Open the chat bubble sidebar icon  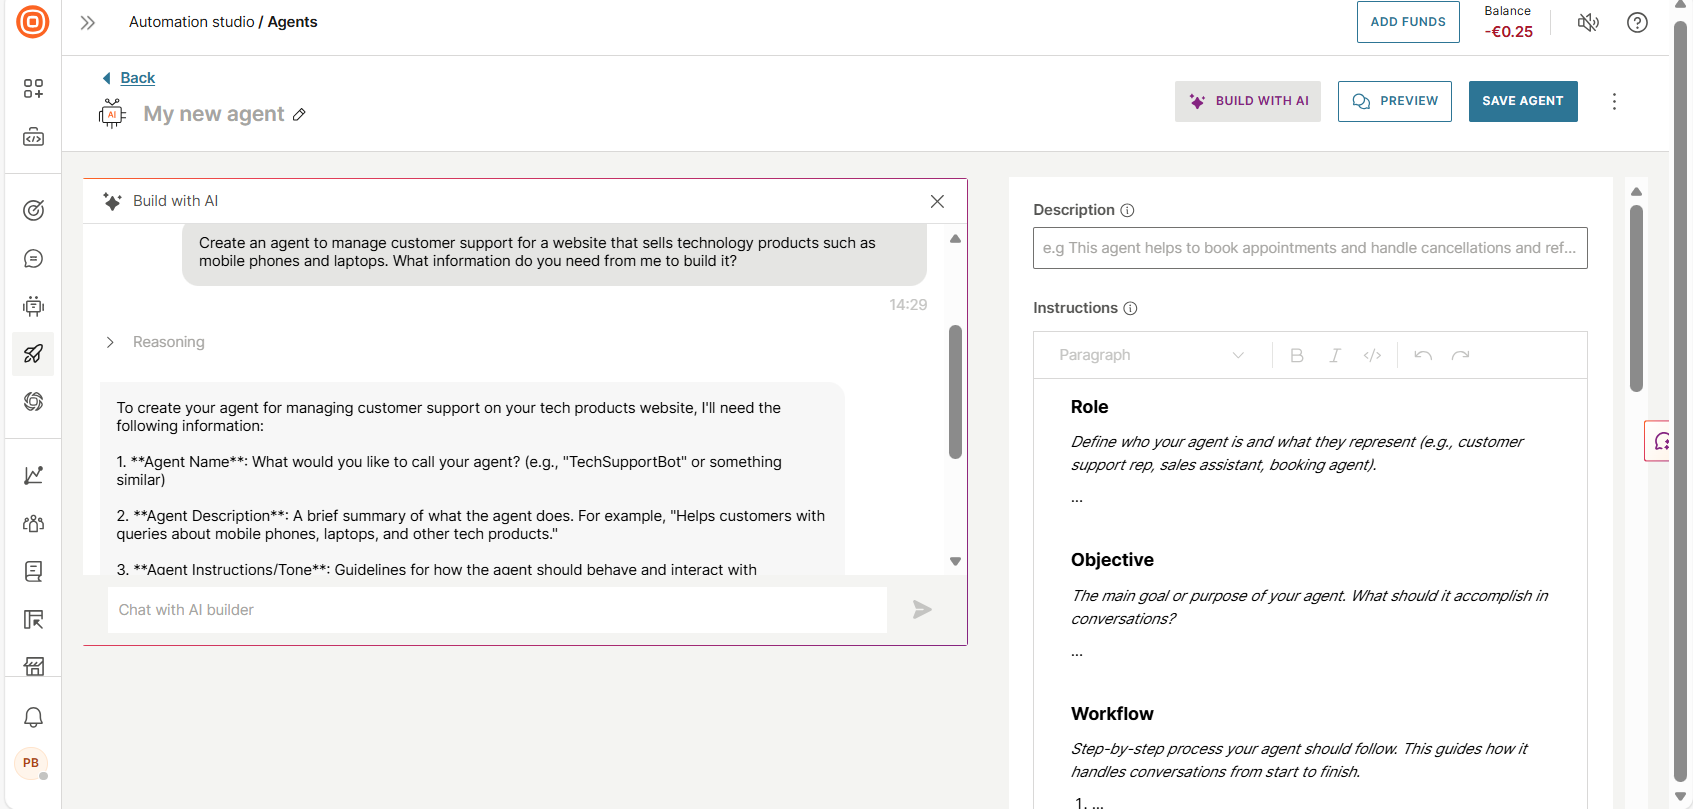pos(33,258)
